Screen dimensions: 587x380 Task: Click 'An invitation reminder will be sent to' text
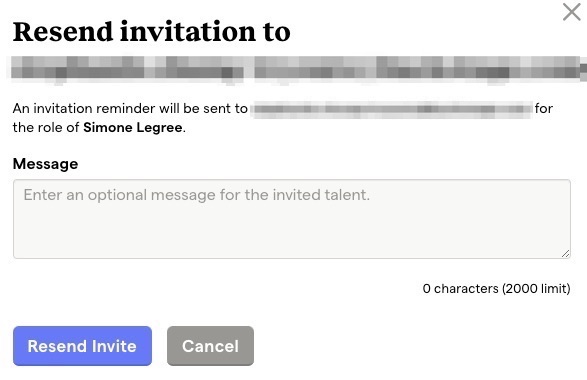click(x=130, y=109)
